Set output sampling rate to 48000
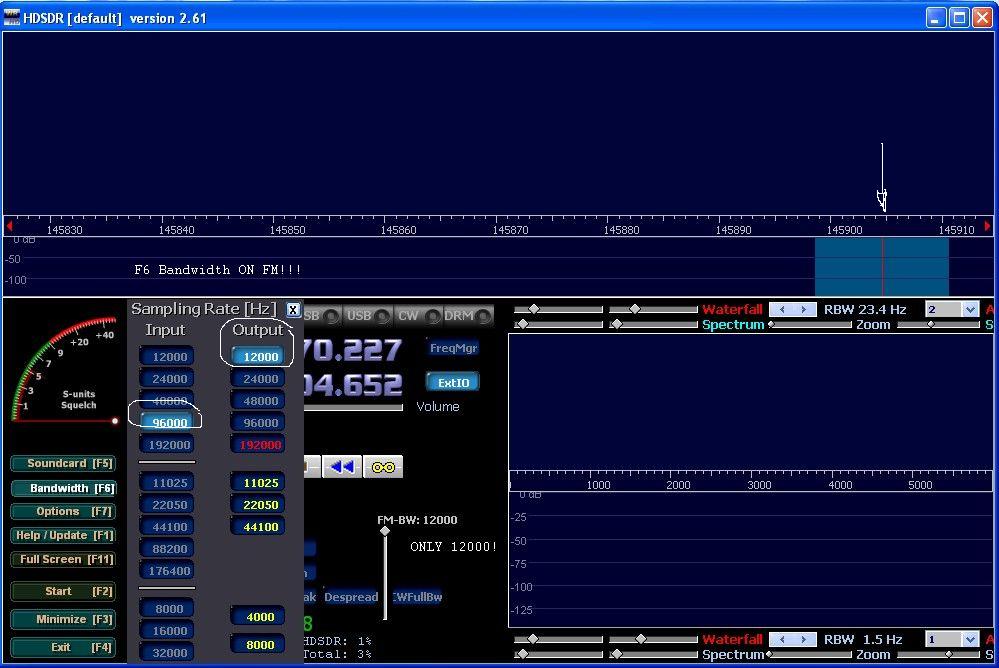Image resolution: width=999 pixels, height=668 pixels. pyautogui.click(x=260, y=401)
